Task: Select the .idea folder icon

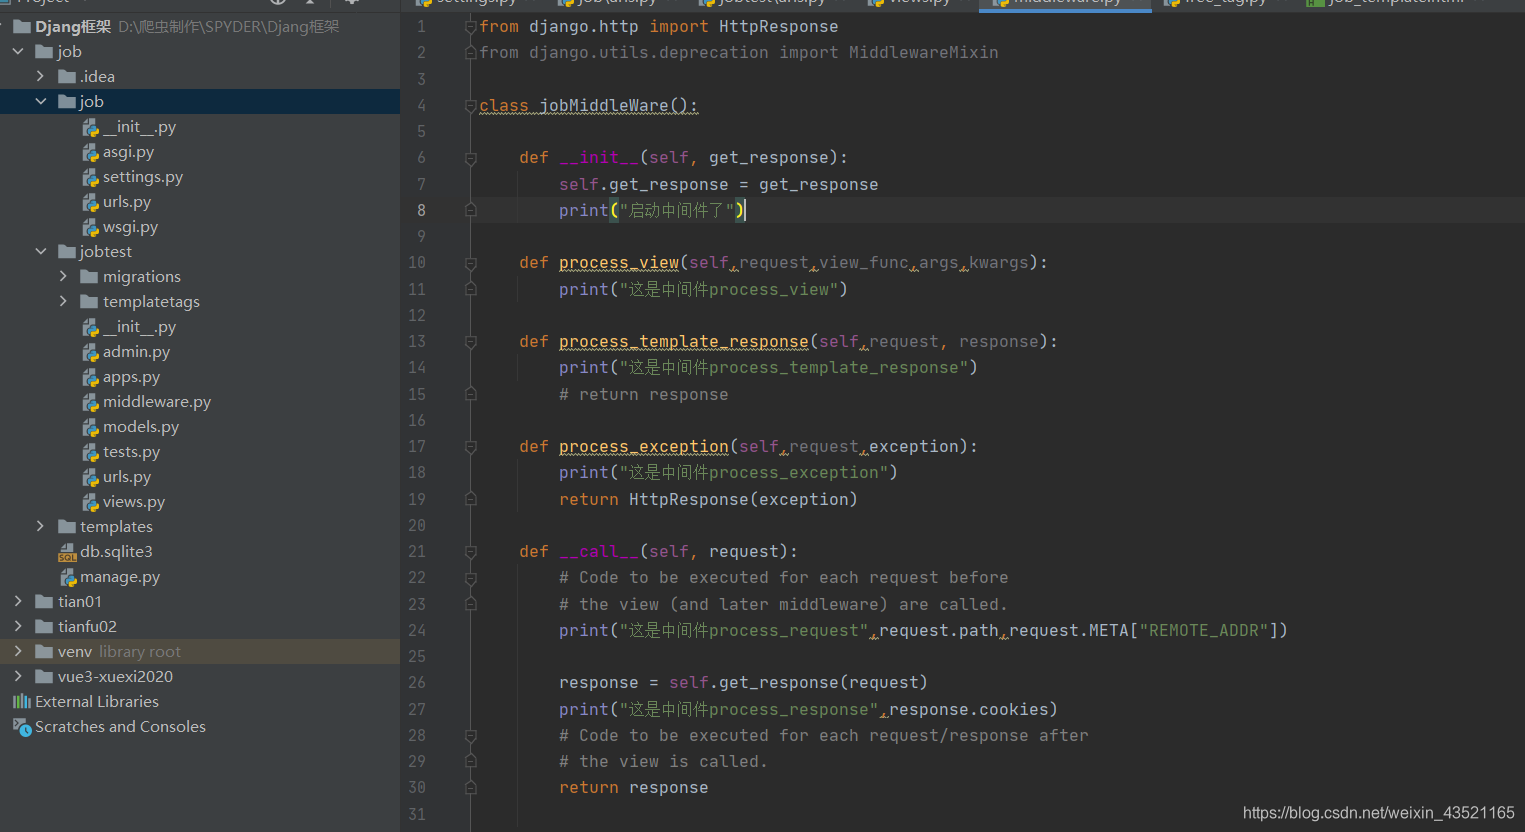Action: (x=67, y=76)
